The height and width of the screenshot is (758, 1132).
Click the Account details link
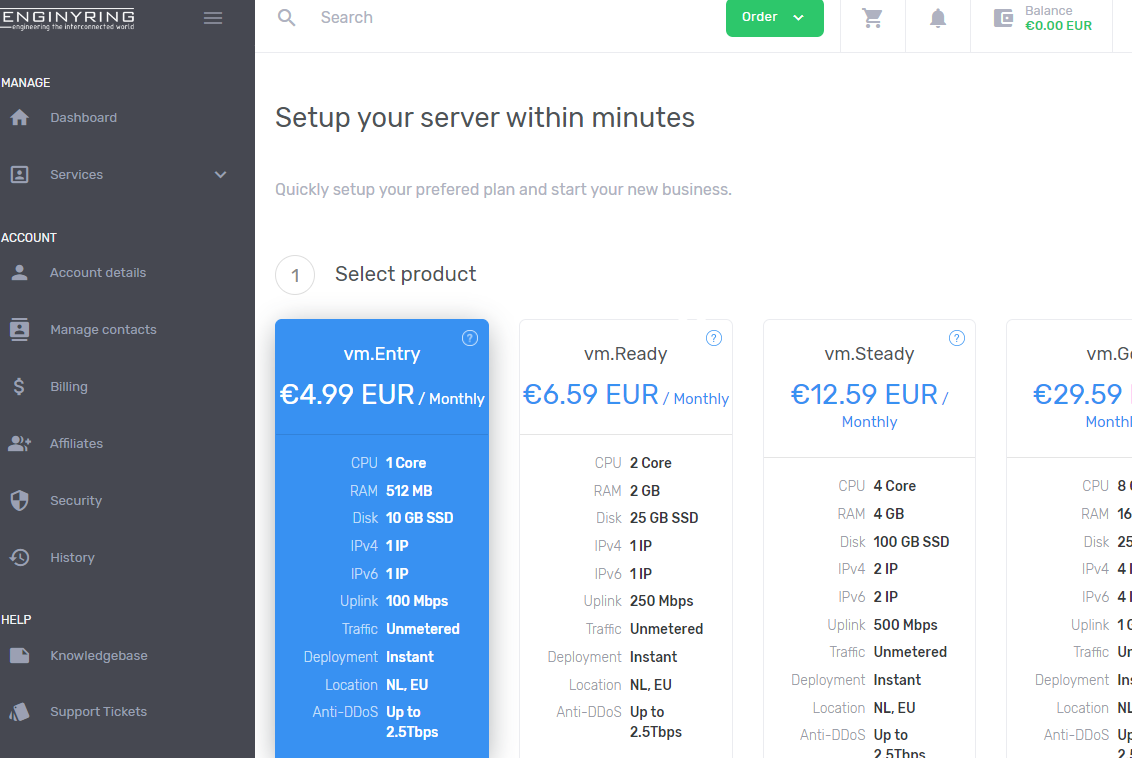[98, 272]
